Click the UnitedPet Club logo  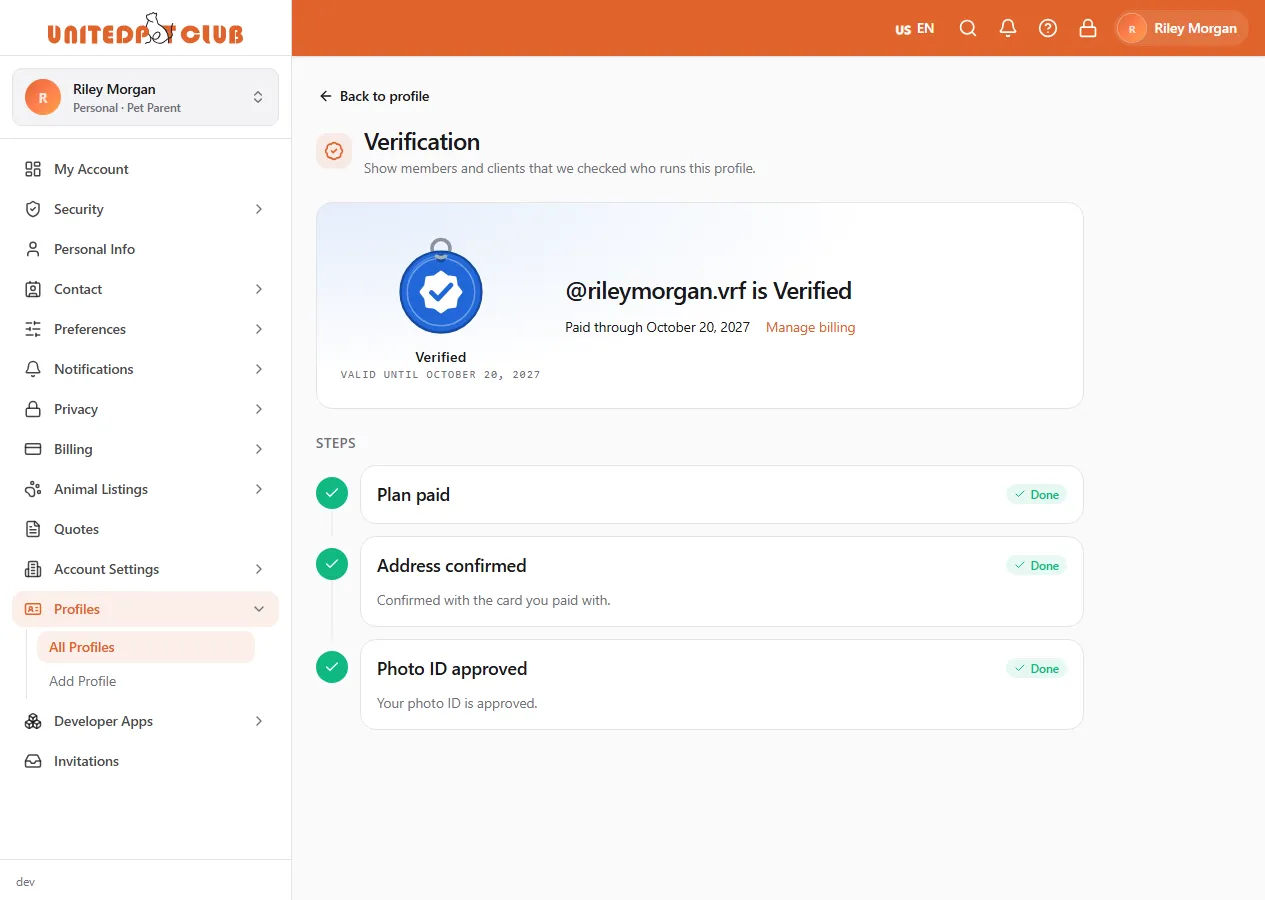146,29
